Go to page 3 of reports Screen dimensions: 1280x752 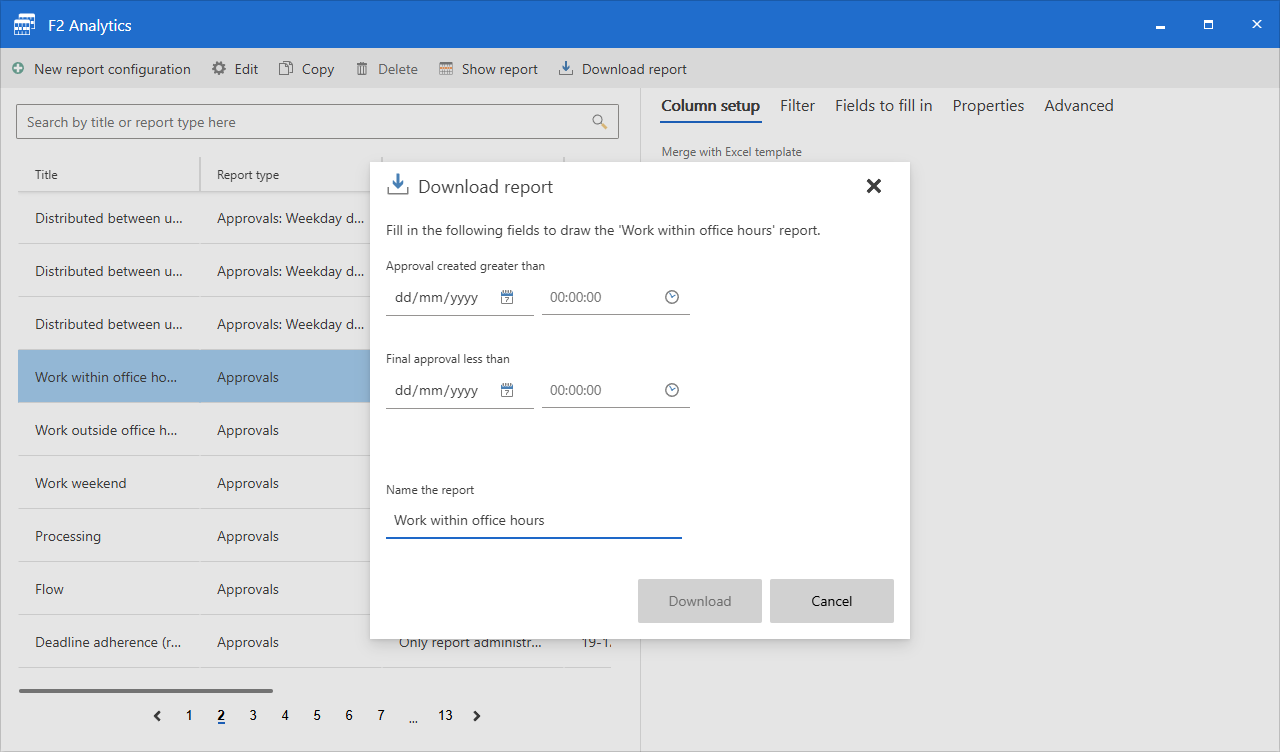[x=253, y=716]
